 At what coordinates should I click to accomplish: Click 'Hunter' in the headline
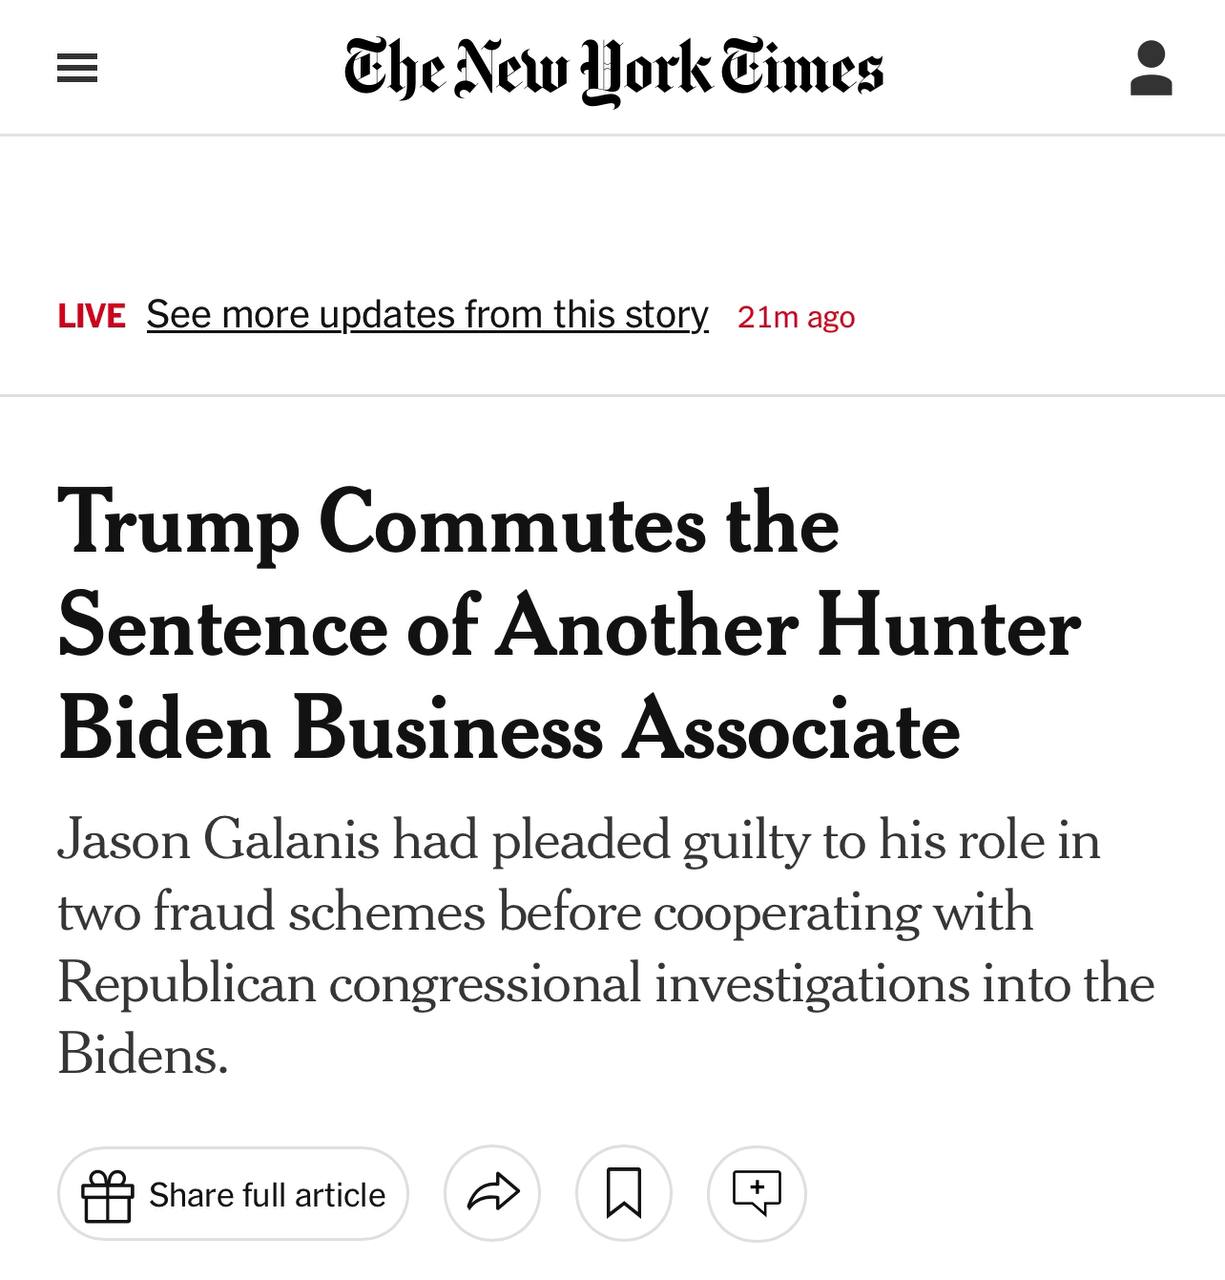click(x=949, y=628)
